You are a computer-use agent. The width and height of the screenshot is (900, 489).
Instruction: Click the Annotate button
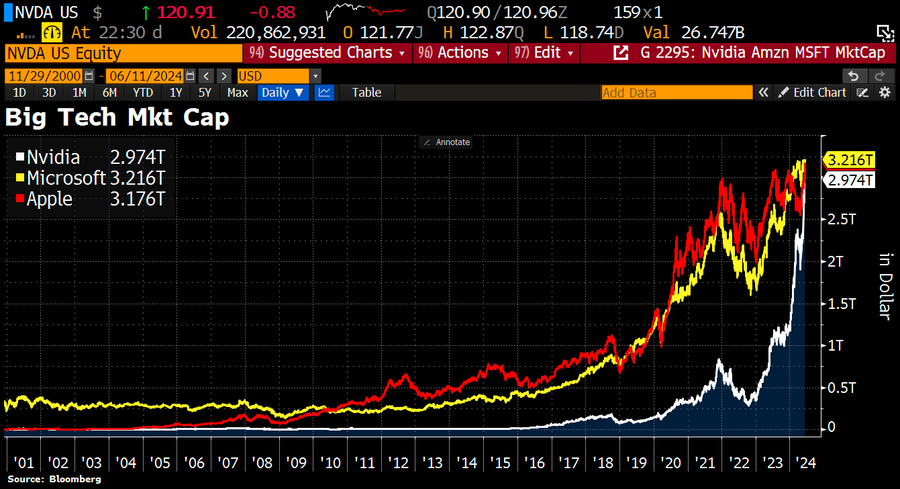tap(447, 142)
